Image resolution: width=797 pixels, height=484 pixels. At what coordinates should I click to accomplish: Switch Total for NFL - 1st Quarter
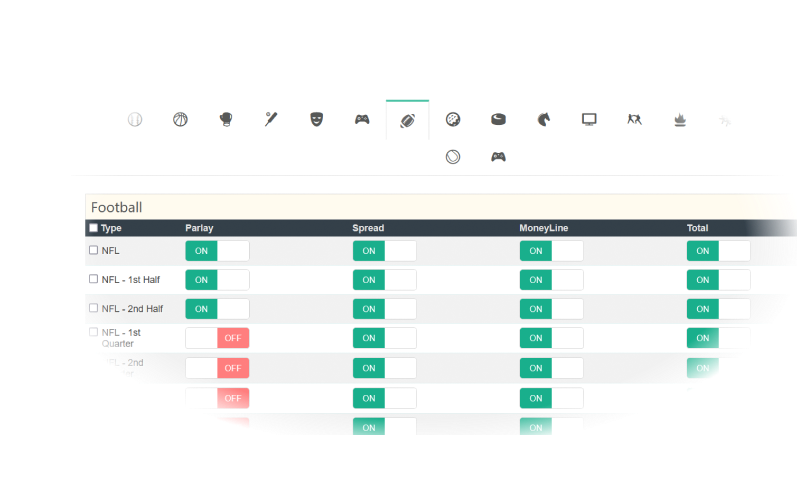719,338
